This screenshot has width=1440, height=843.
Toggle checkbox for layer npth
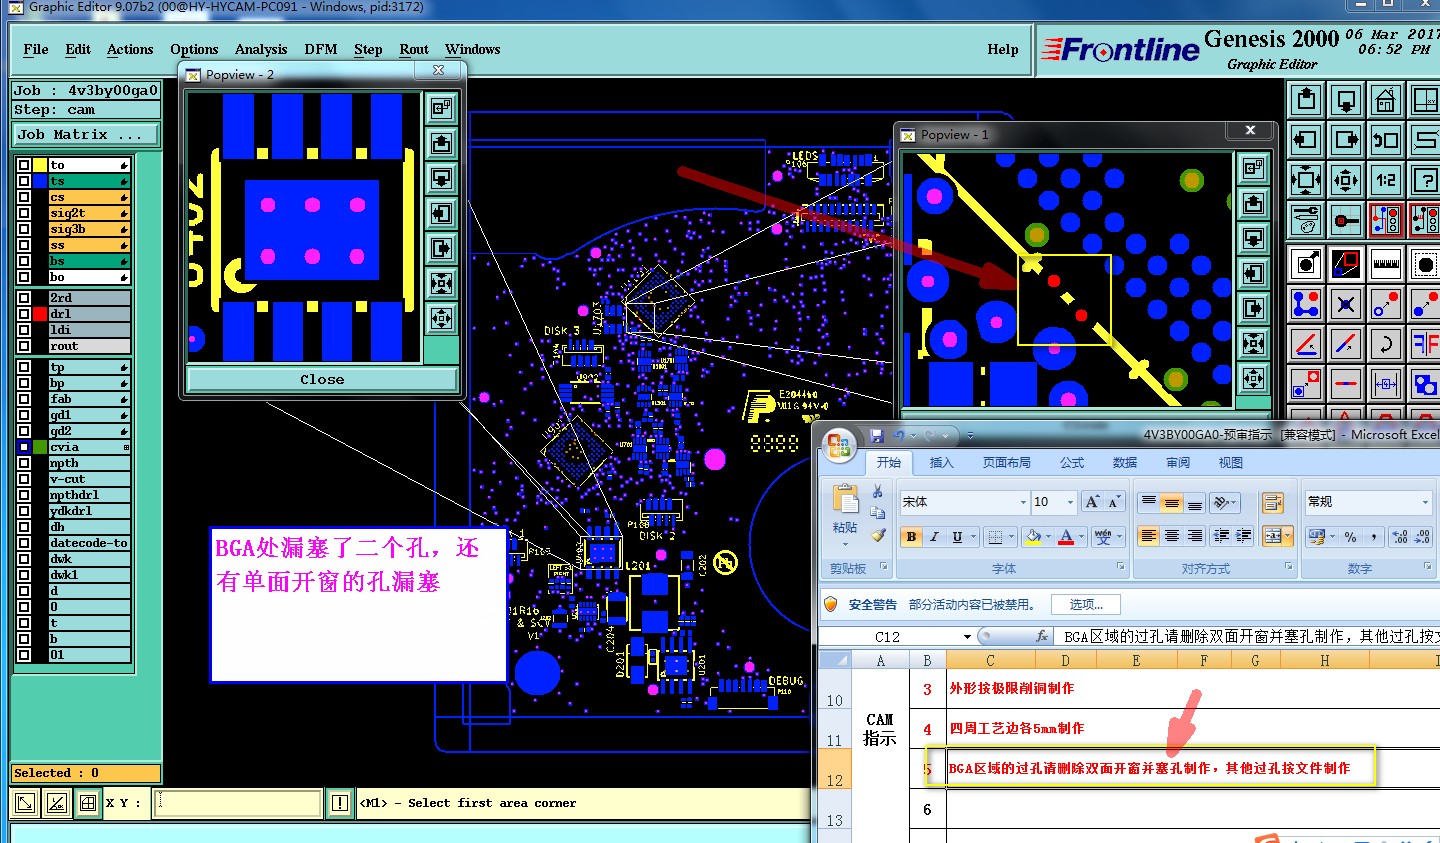coord(23,463)
